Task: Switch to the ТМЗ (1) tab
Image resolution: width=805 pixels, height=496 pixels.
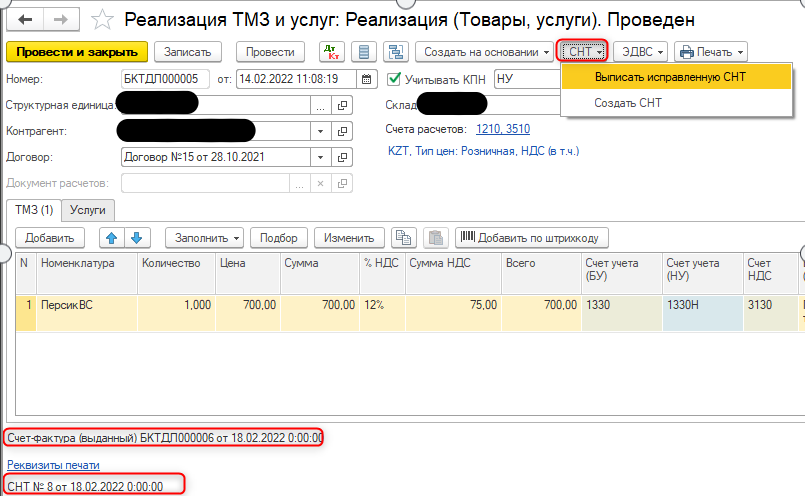Action: (x=34, y=210)
